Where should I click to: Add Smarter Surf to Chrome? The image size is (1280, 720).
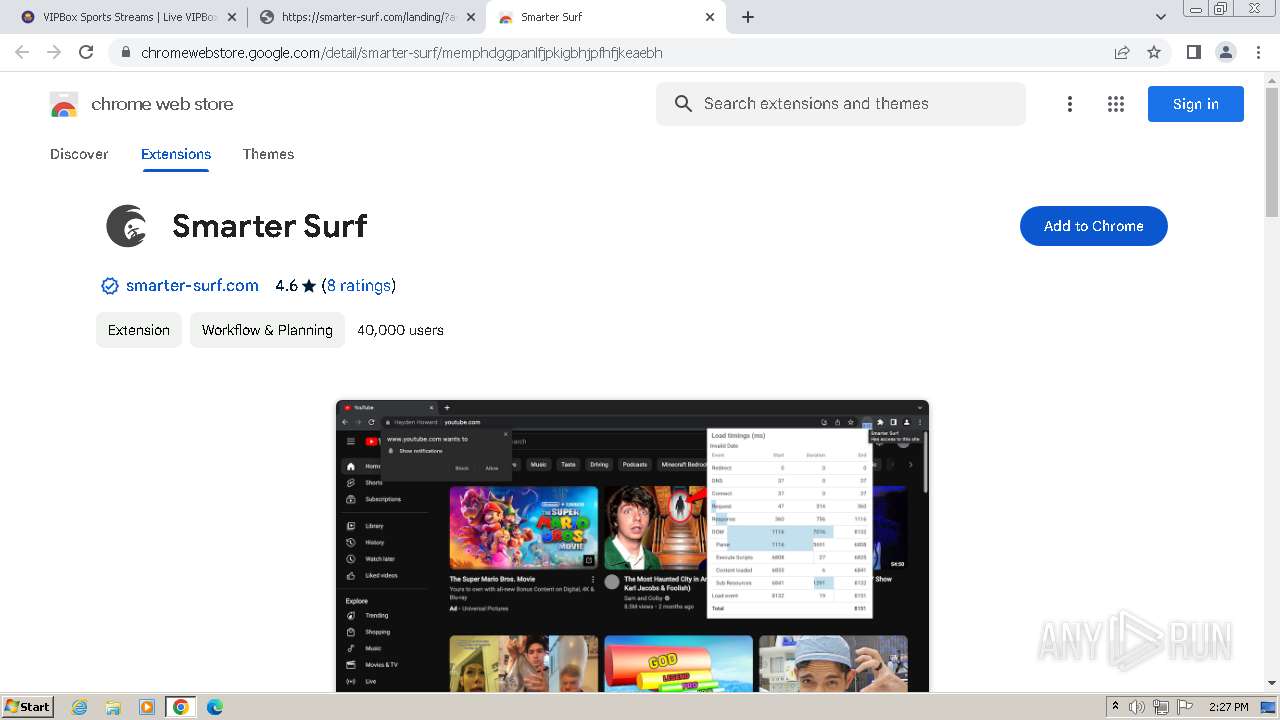[x=1093, y=226]
